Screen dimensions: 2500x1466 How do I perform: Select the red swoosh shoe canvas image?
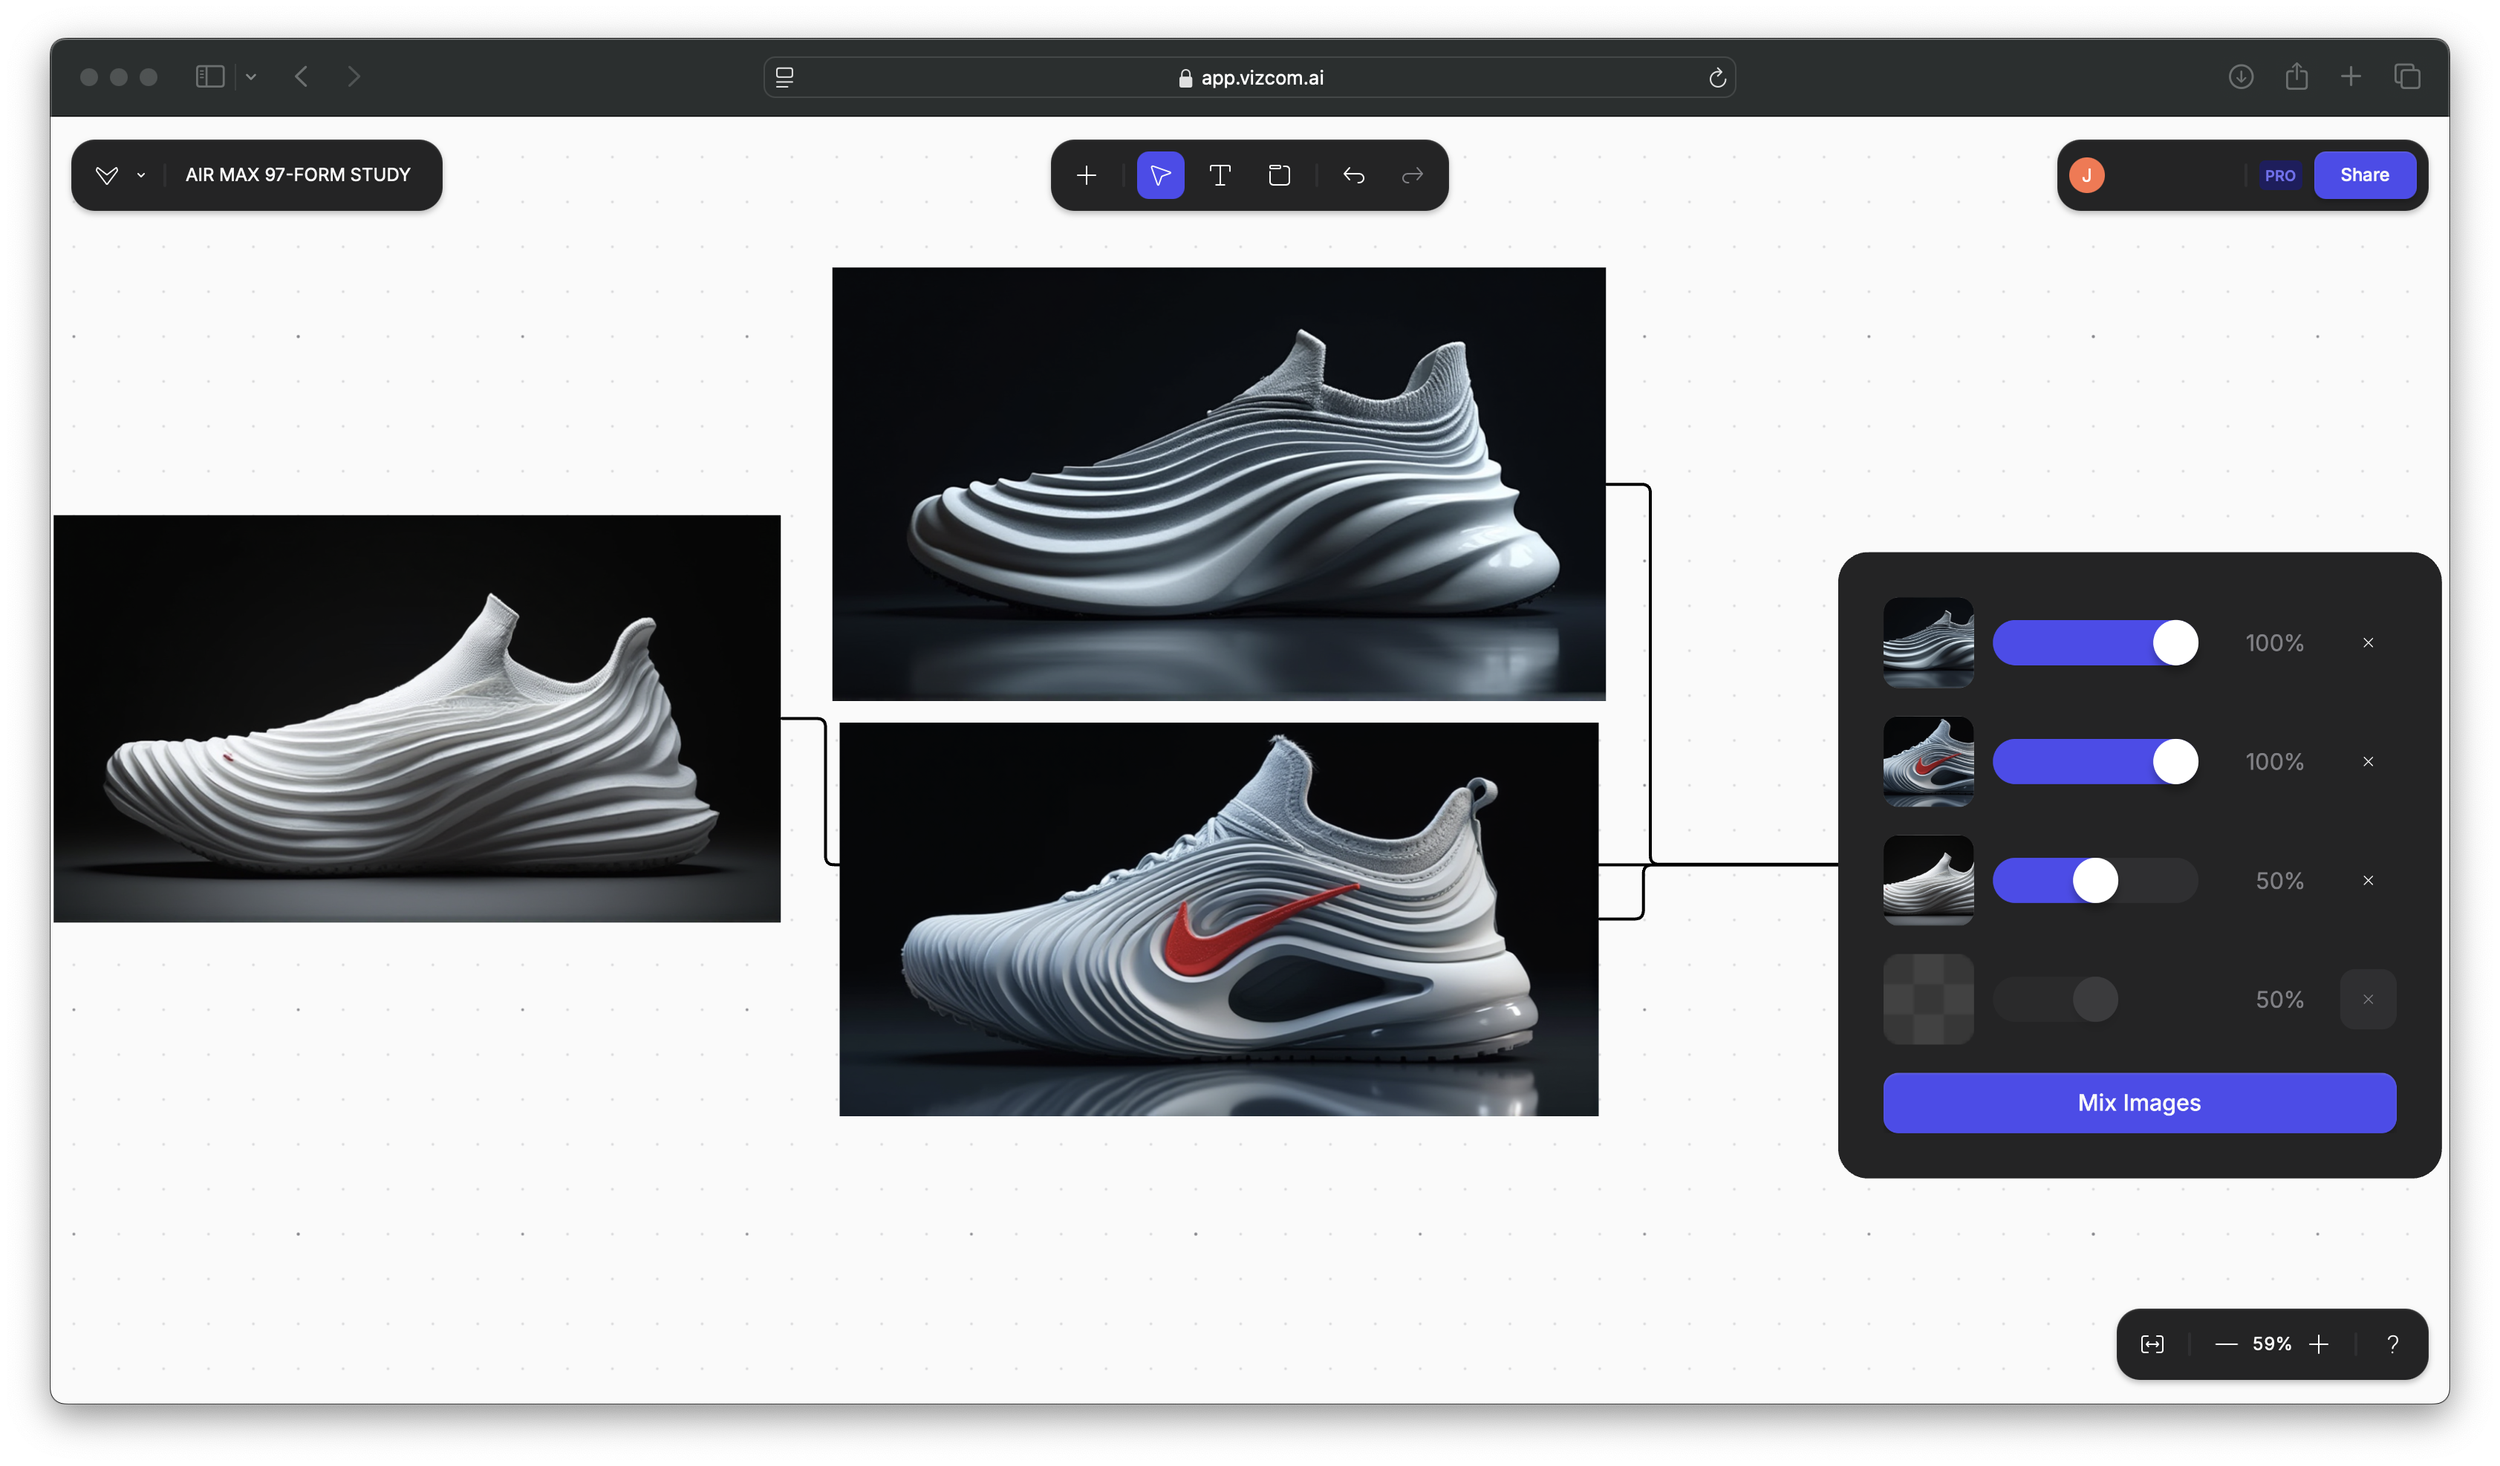[1218, 919]
